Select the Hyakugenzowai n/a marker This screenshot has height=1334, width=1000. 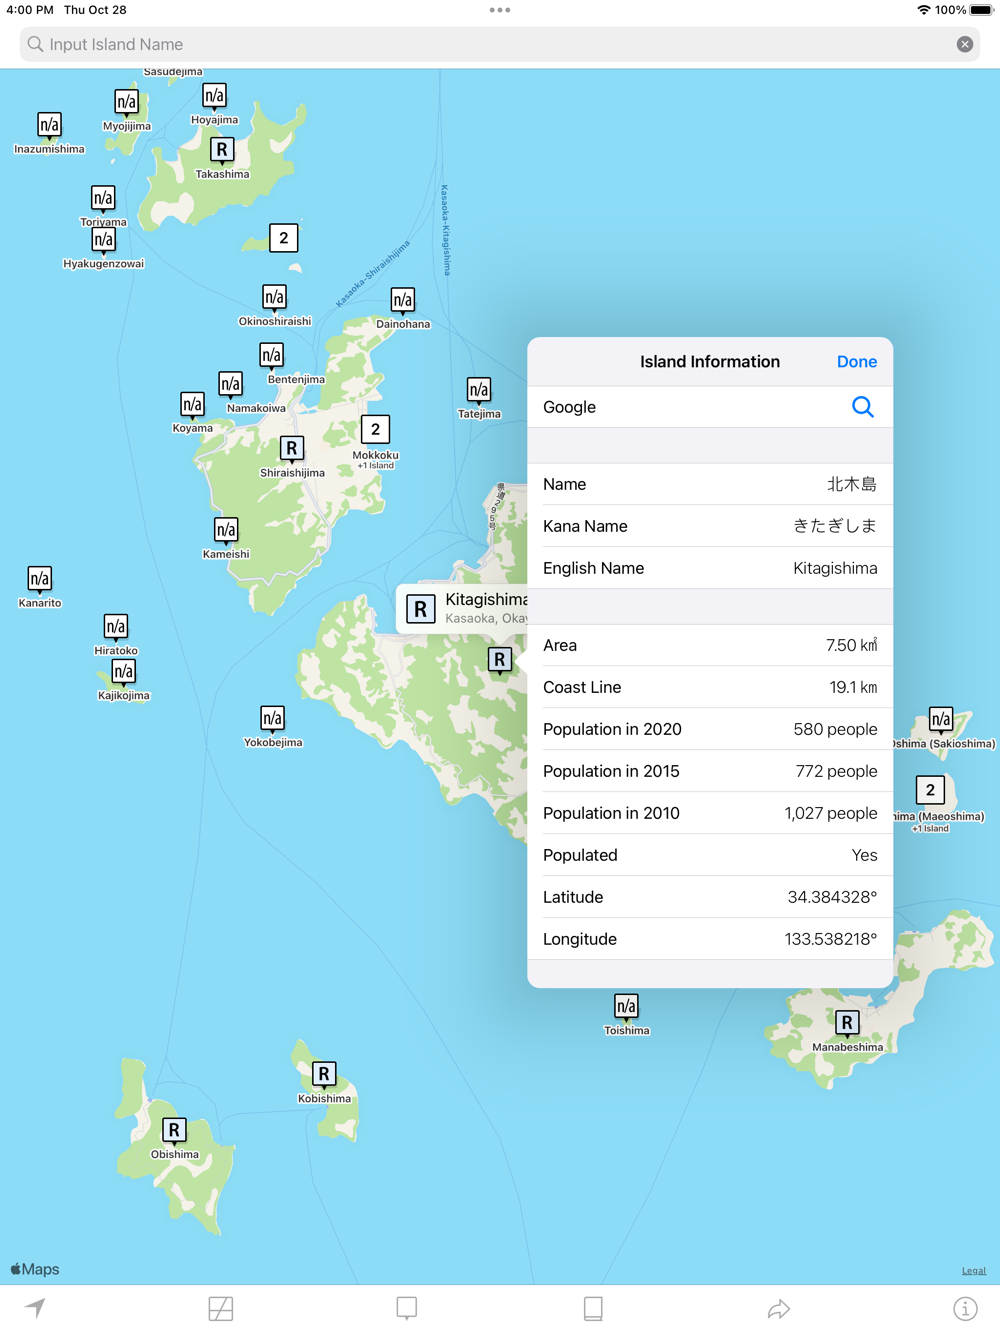(103, 240)
